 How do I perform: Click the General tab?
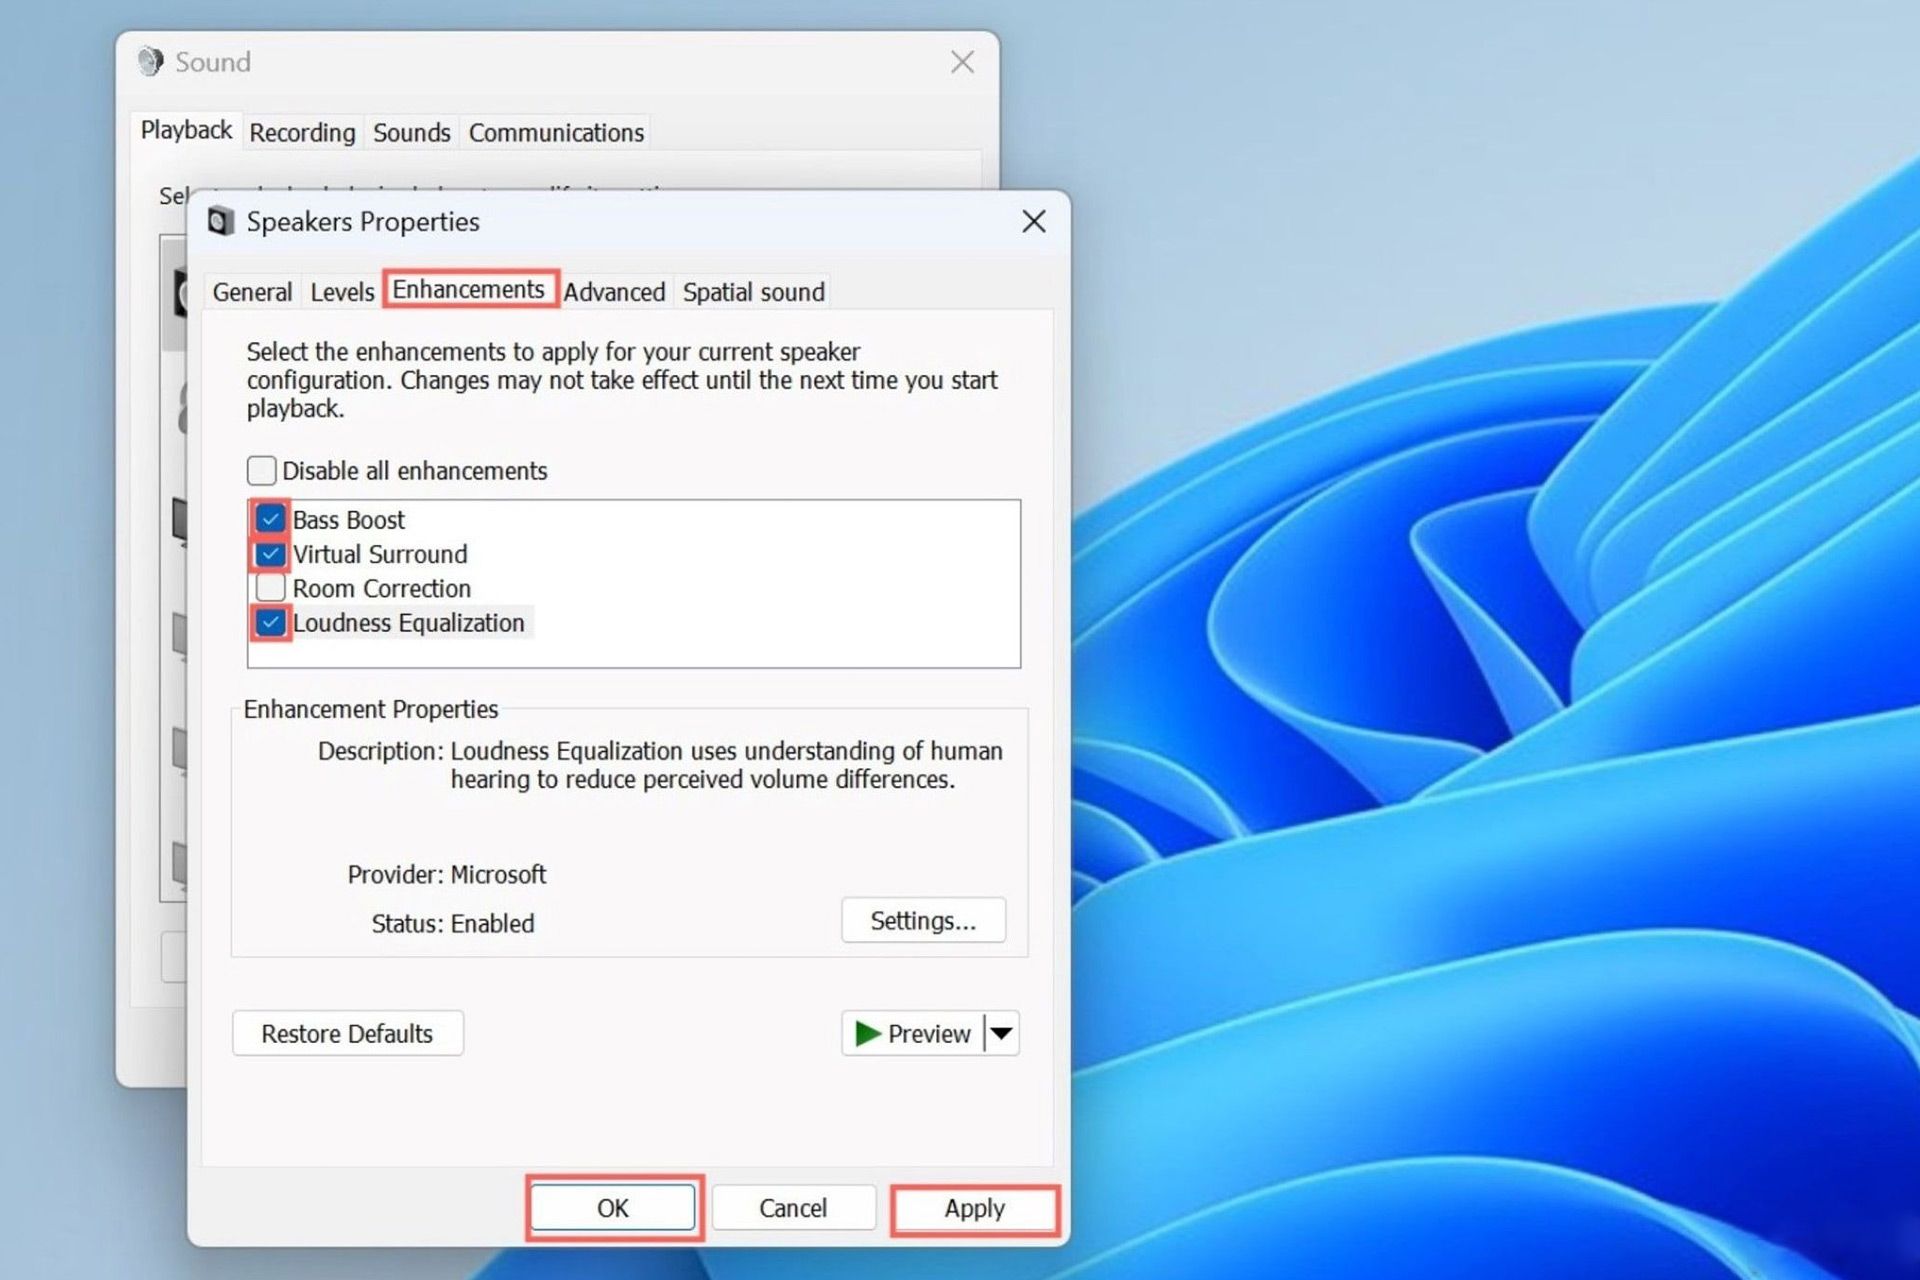(253, 291)
